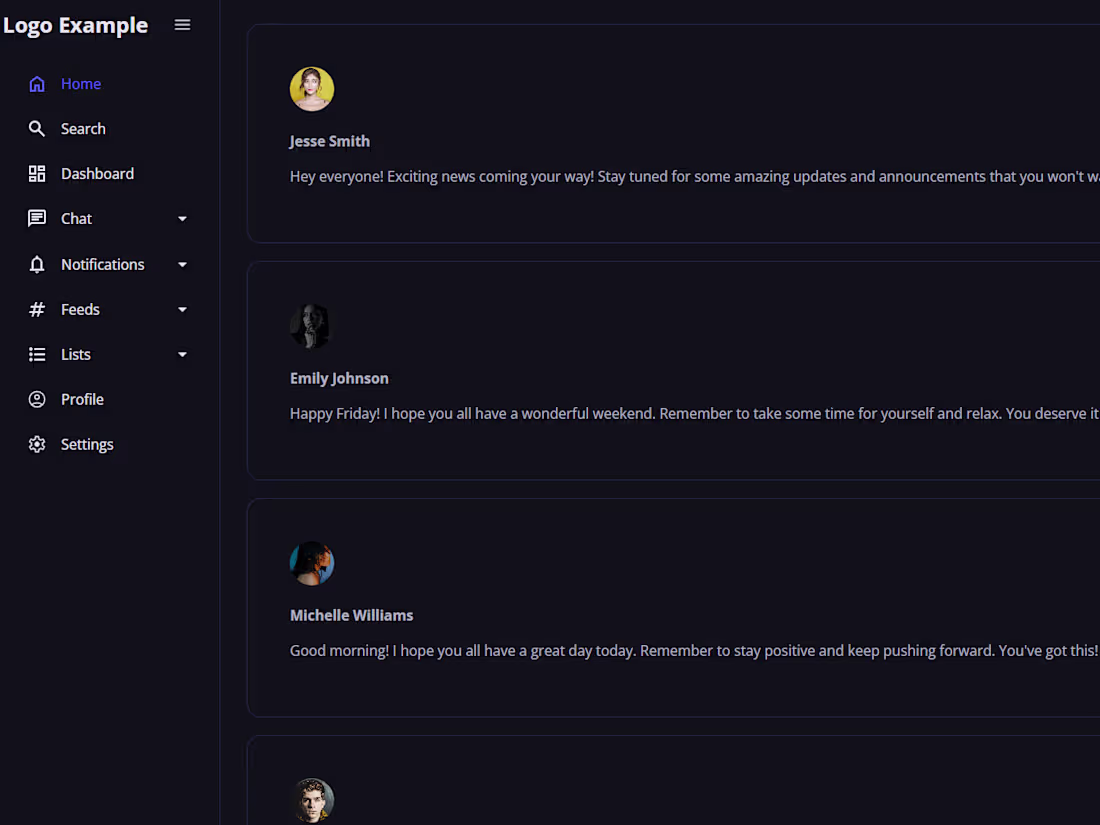
Task: Select Search from the sidebar menu
Action: click(84, 128)
